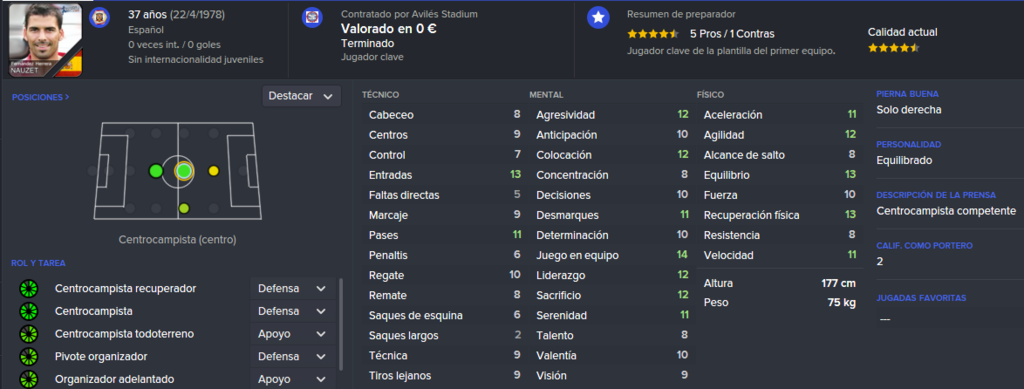Screen dimensions: 1024x389
Task: Open the Destacar dropdown
Action: click(302, 96)
